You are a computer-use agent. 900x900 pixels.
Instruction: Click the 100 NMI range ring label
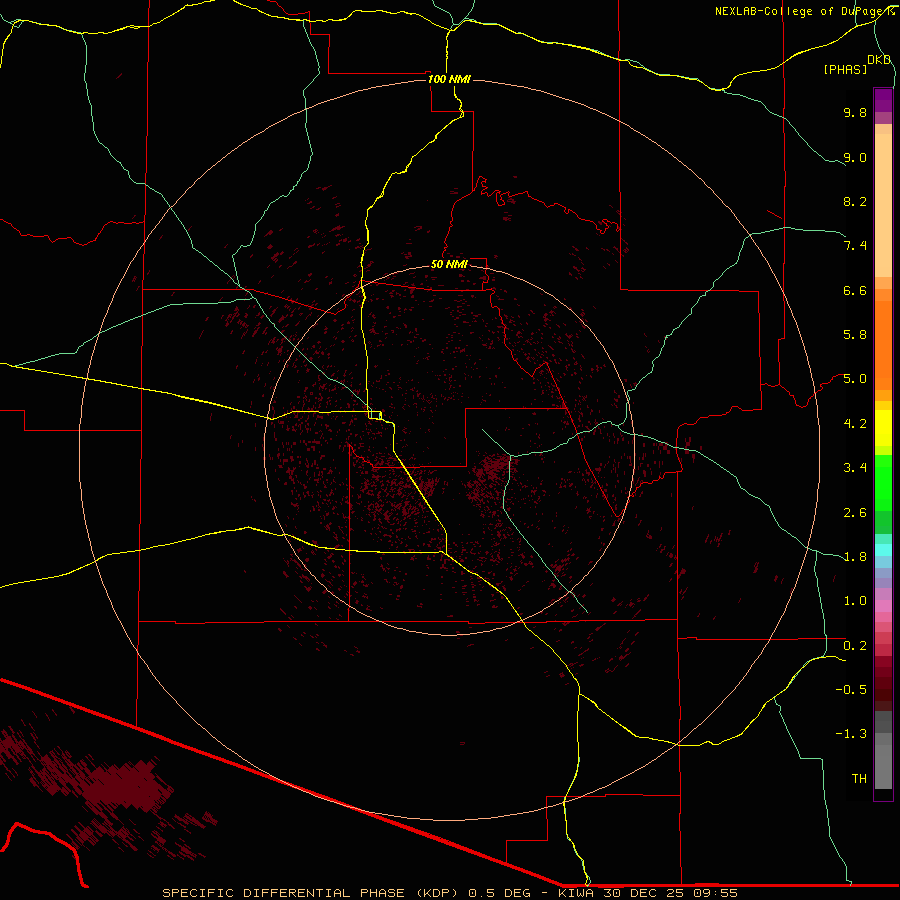(448, 79)
